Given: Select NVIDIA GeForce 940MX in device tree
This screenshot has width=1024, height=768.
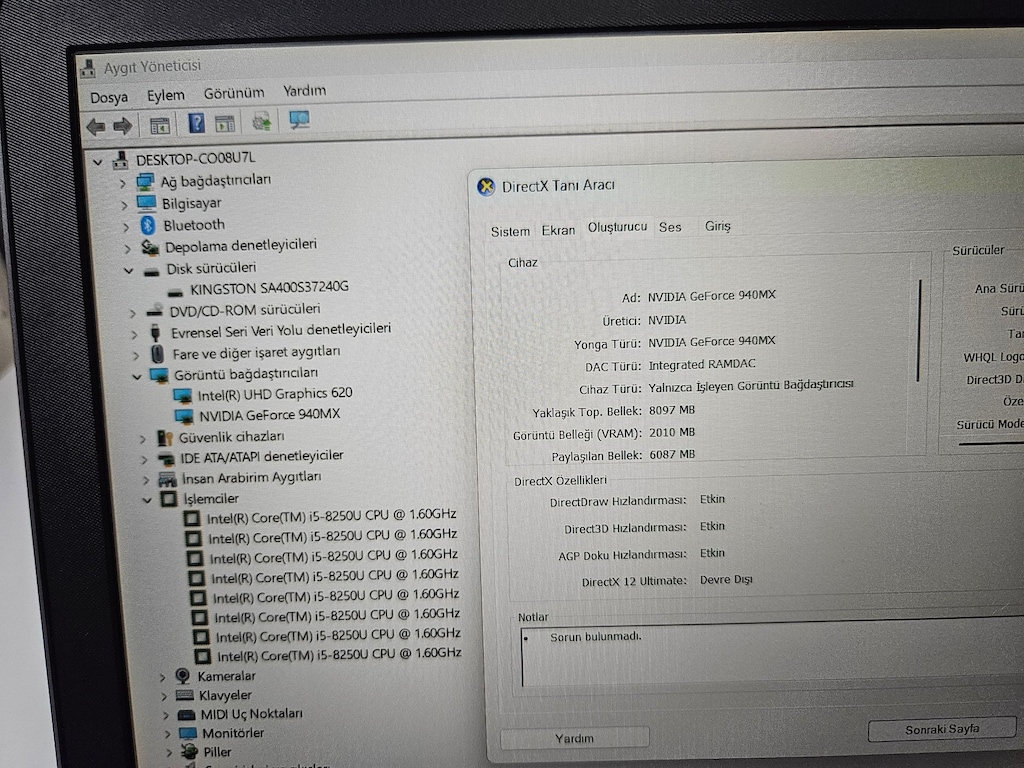Looking at the screenshot, I should coord(269,415).
